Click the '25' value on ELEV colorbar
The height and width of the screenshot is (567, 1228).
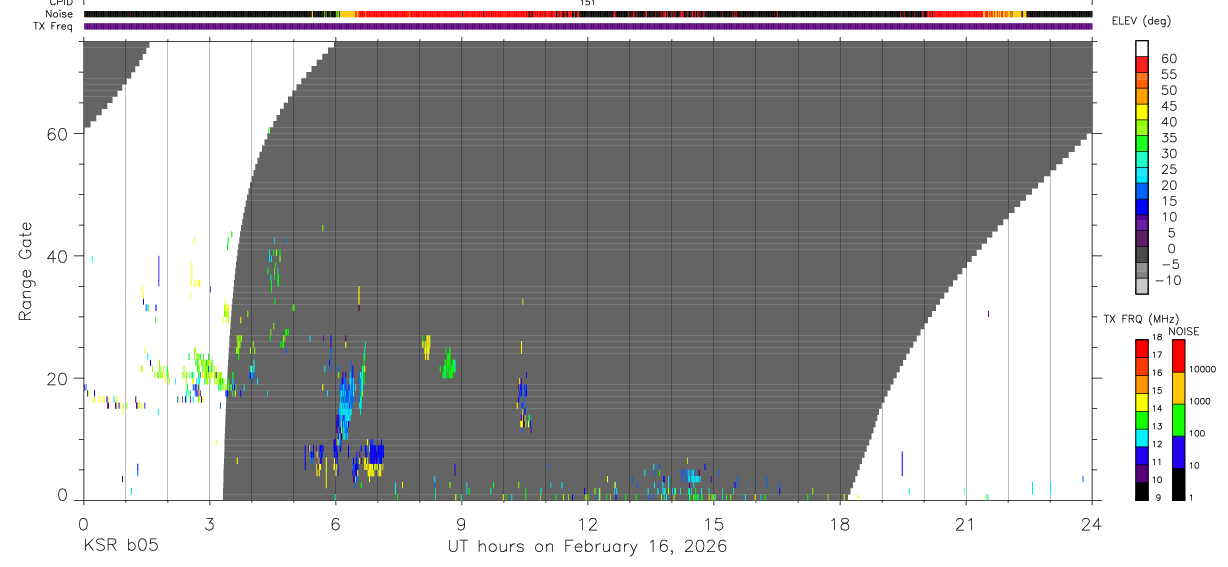click(x=1168, y=170)
